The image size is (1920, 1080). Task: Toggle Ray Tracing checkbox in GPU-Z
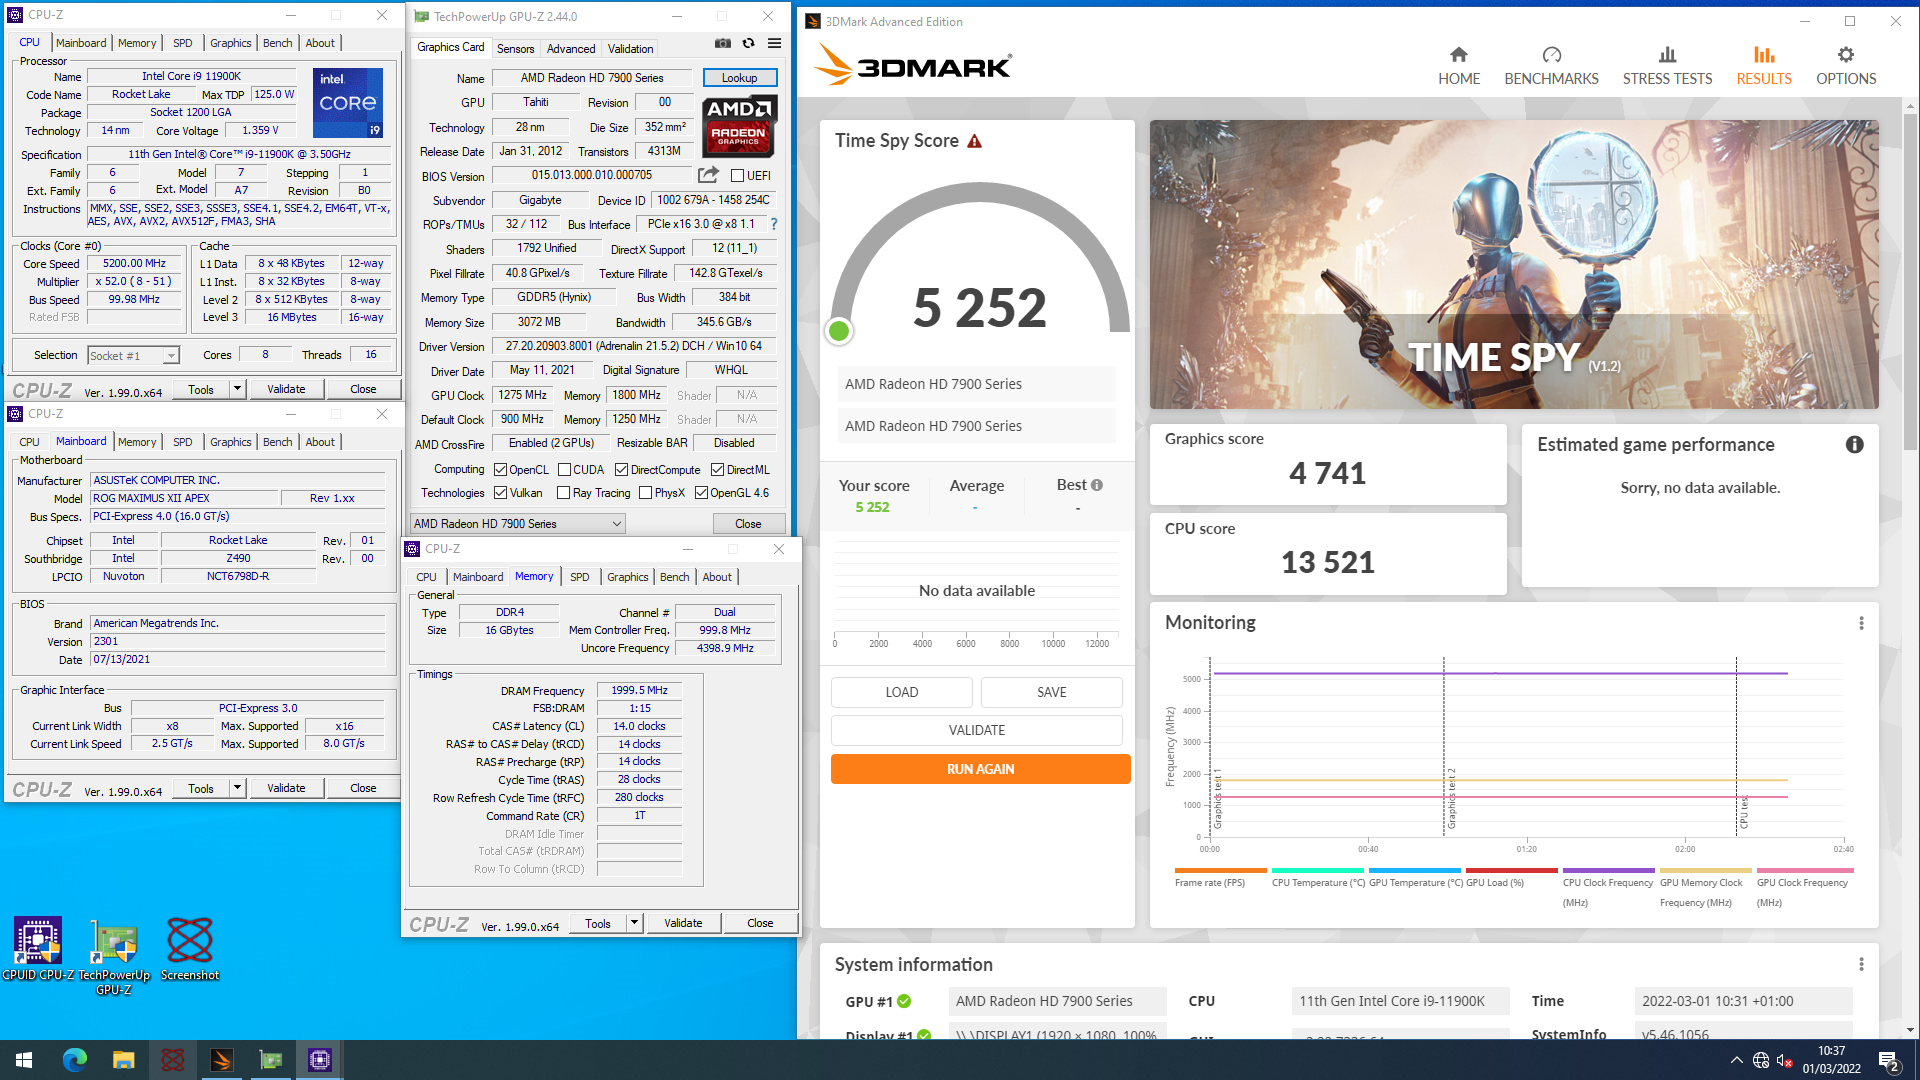tap(563, 493)
